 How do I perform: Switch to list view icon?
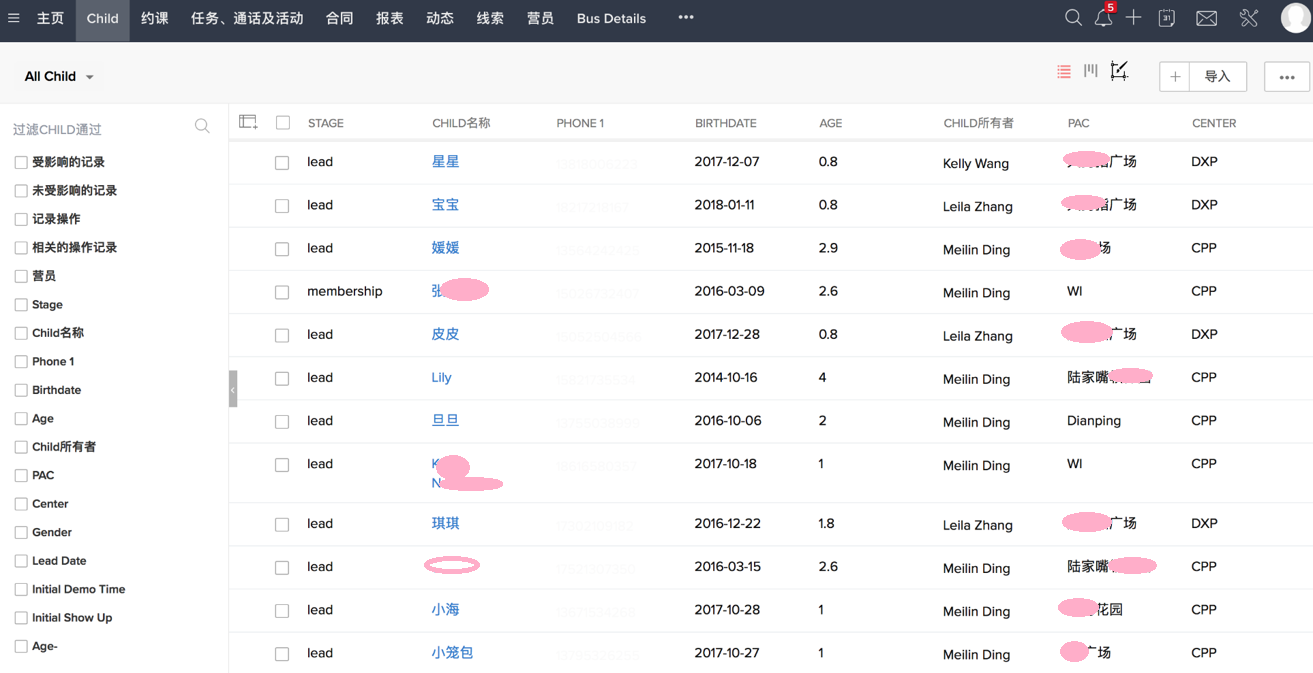click(1063, 71)
